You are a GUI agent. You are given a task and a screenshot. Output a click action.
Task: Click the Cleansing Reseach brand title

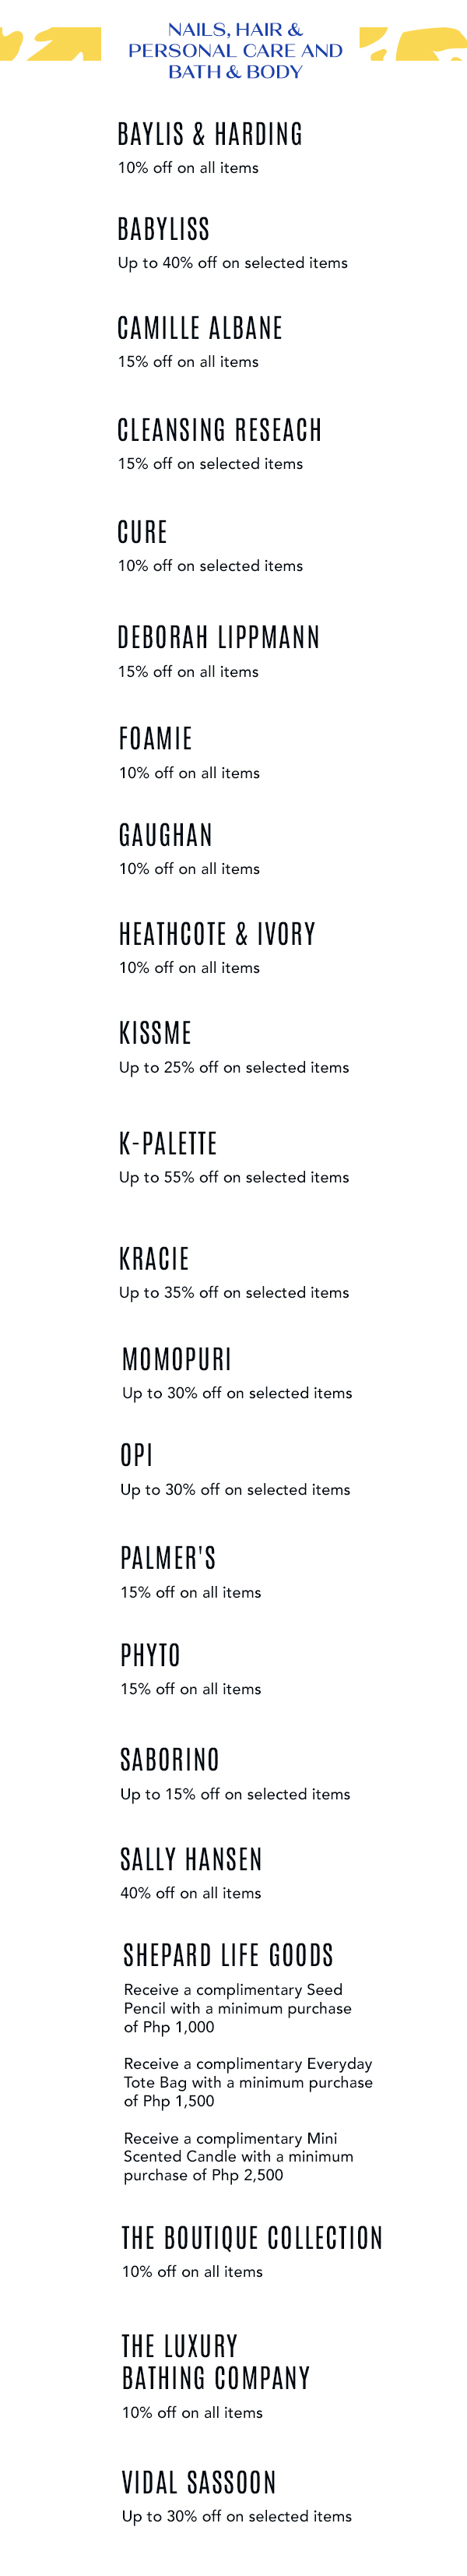coord(220,430)
